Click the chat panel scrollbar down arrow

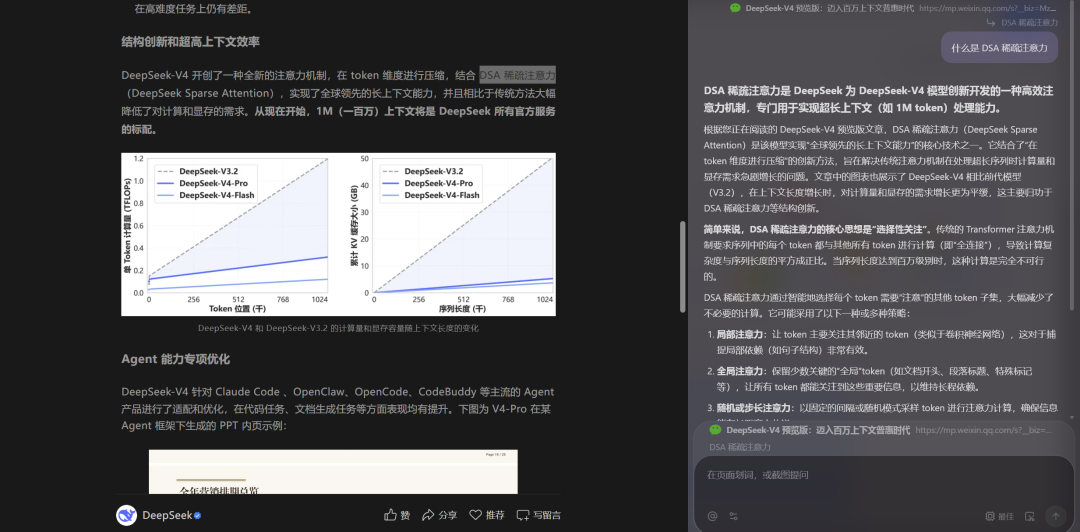(x=1071, y=417)
